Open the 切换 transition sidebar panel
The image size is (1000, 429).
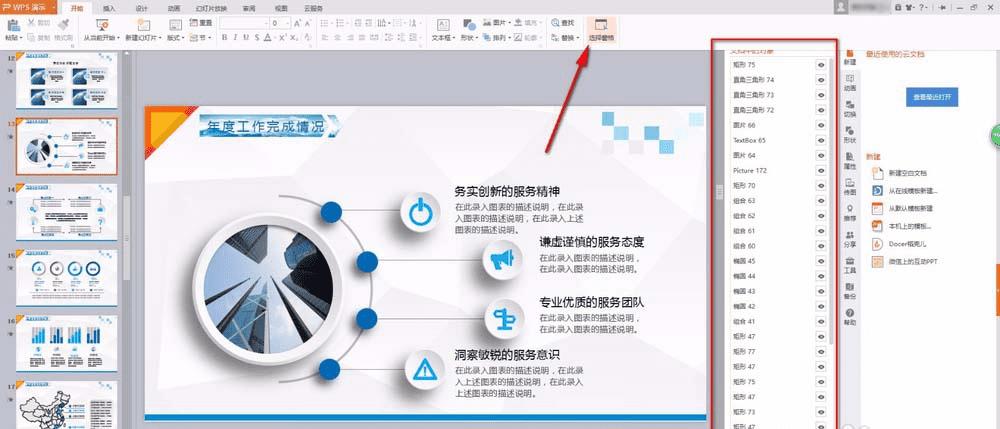[x=849, y=108]
